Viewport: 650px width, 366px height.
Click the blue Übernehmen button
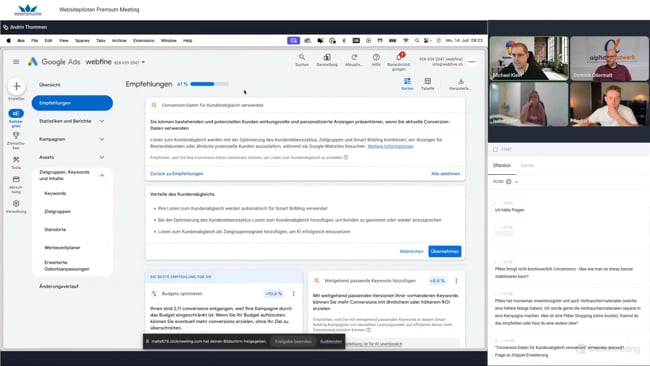(x=445, y=251)
